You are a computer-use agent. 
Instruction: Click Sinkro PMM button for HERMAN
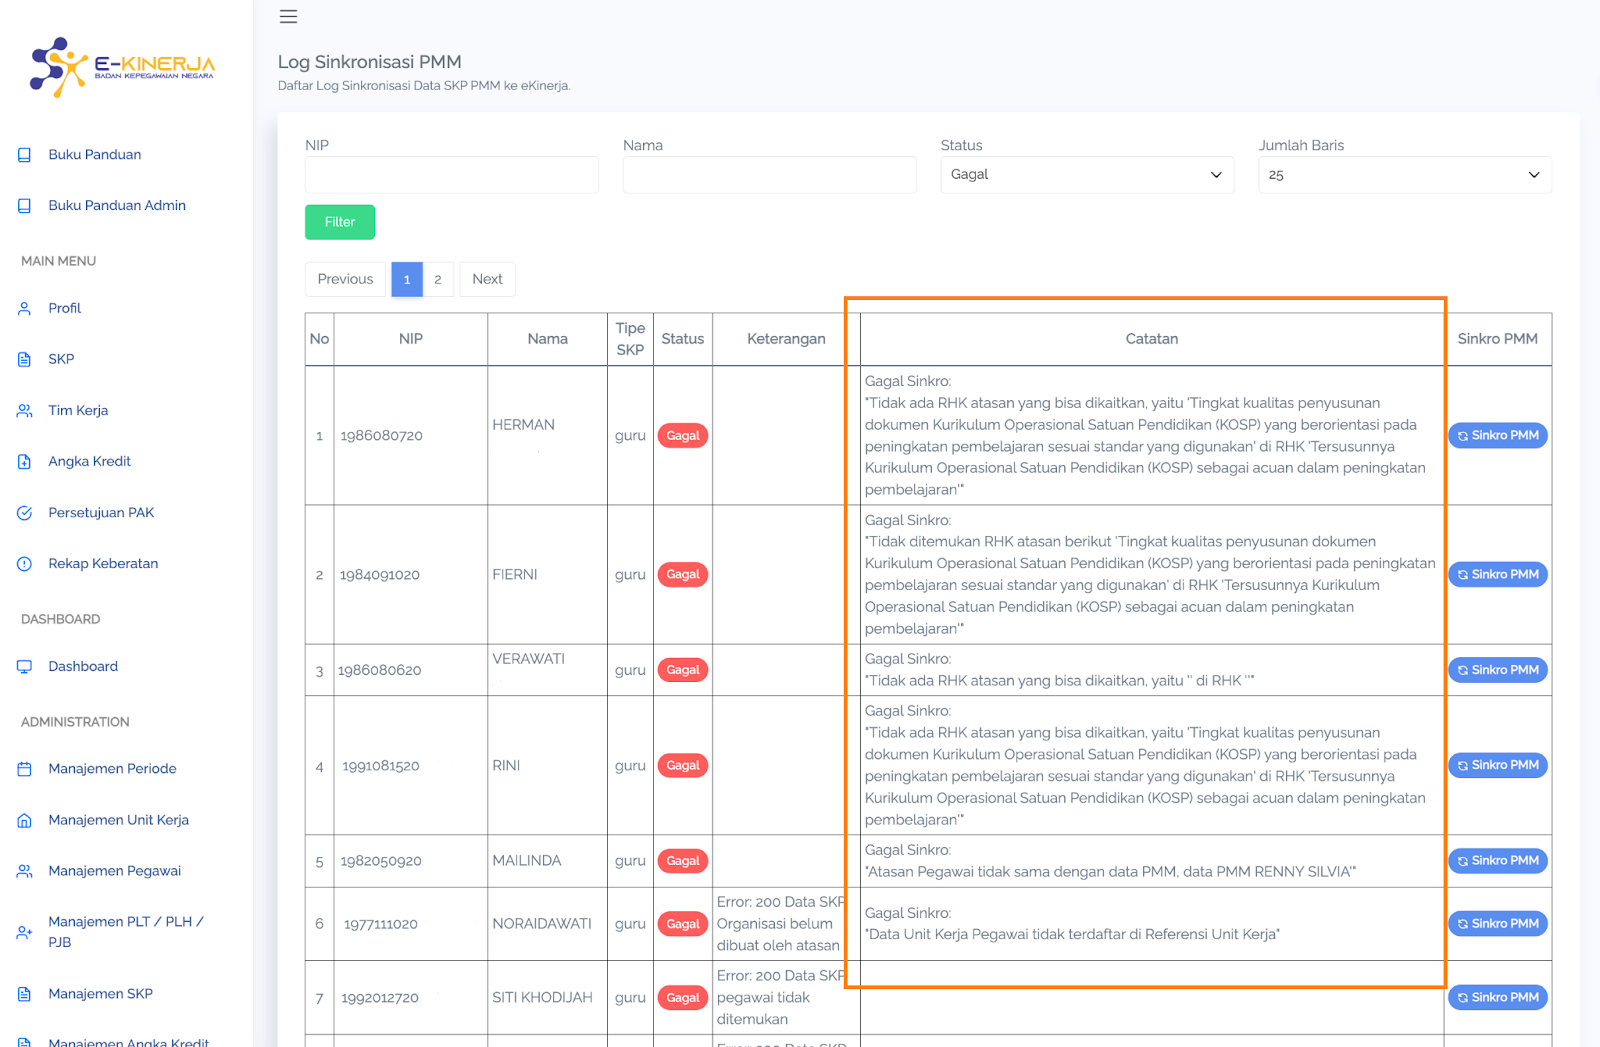pos(1497,436)
